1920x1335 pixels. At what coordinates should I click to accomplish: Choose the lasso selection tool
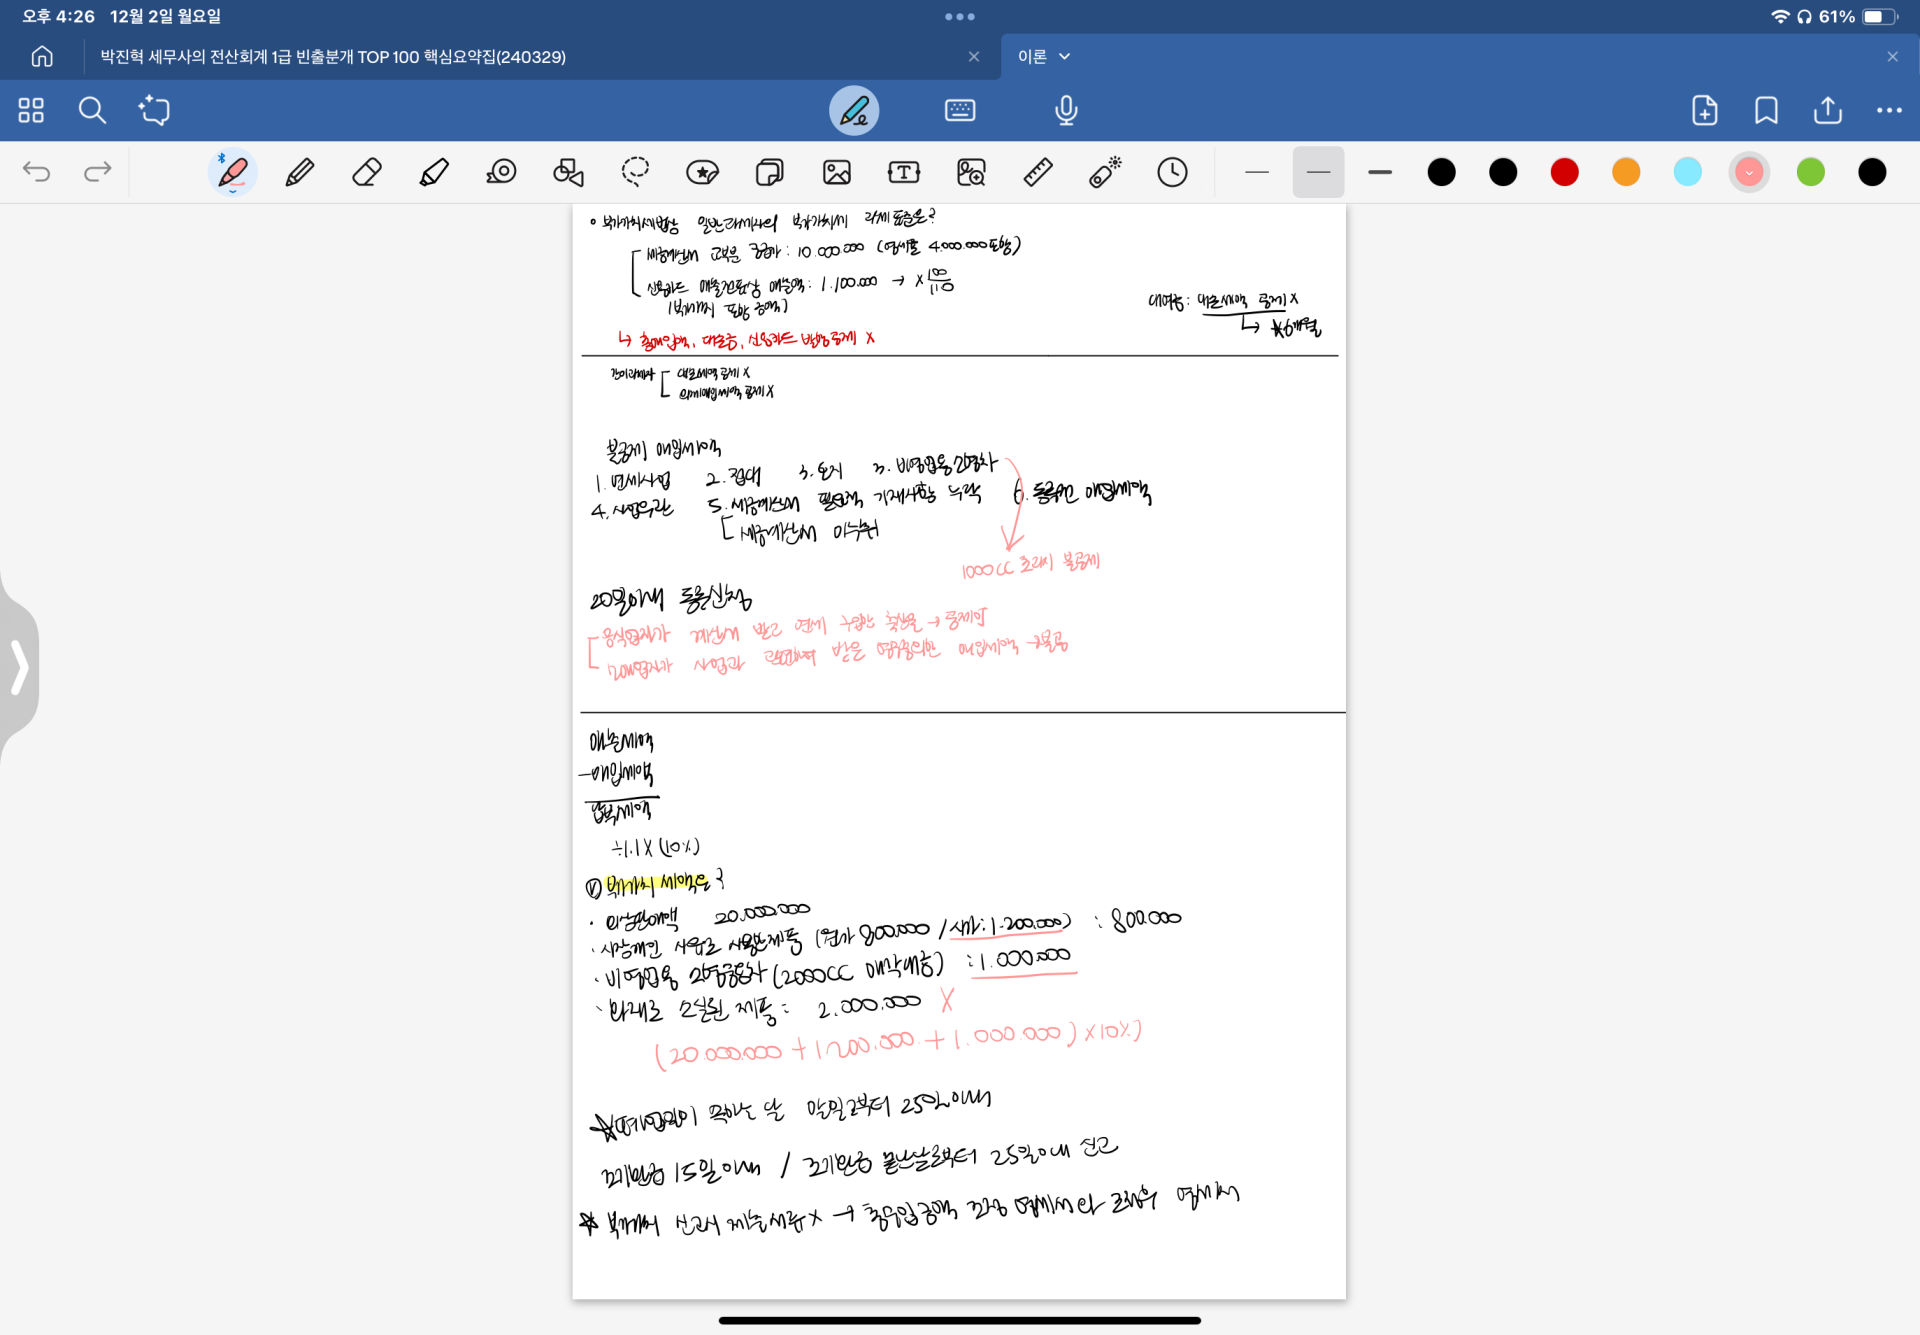click(635, 172)
